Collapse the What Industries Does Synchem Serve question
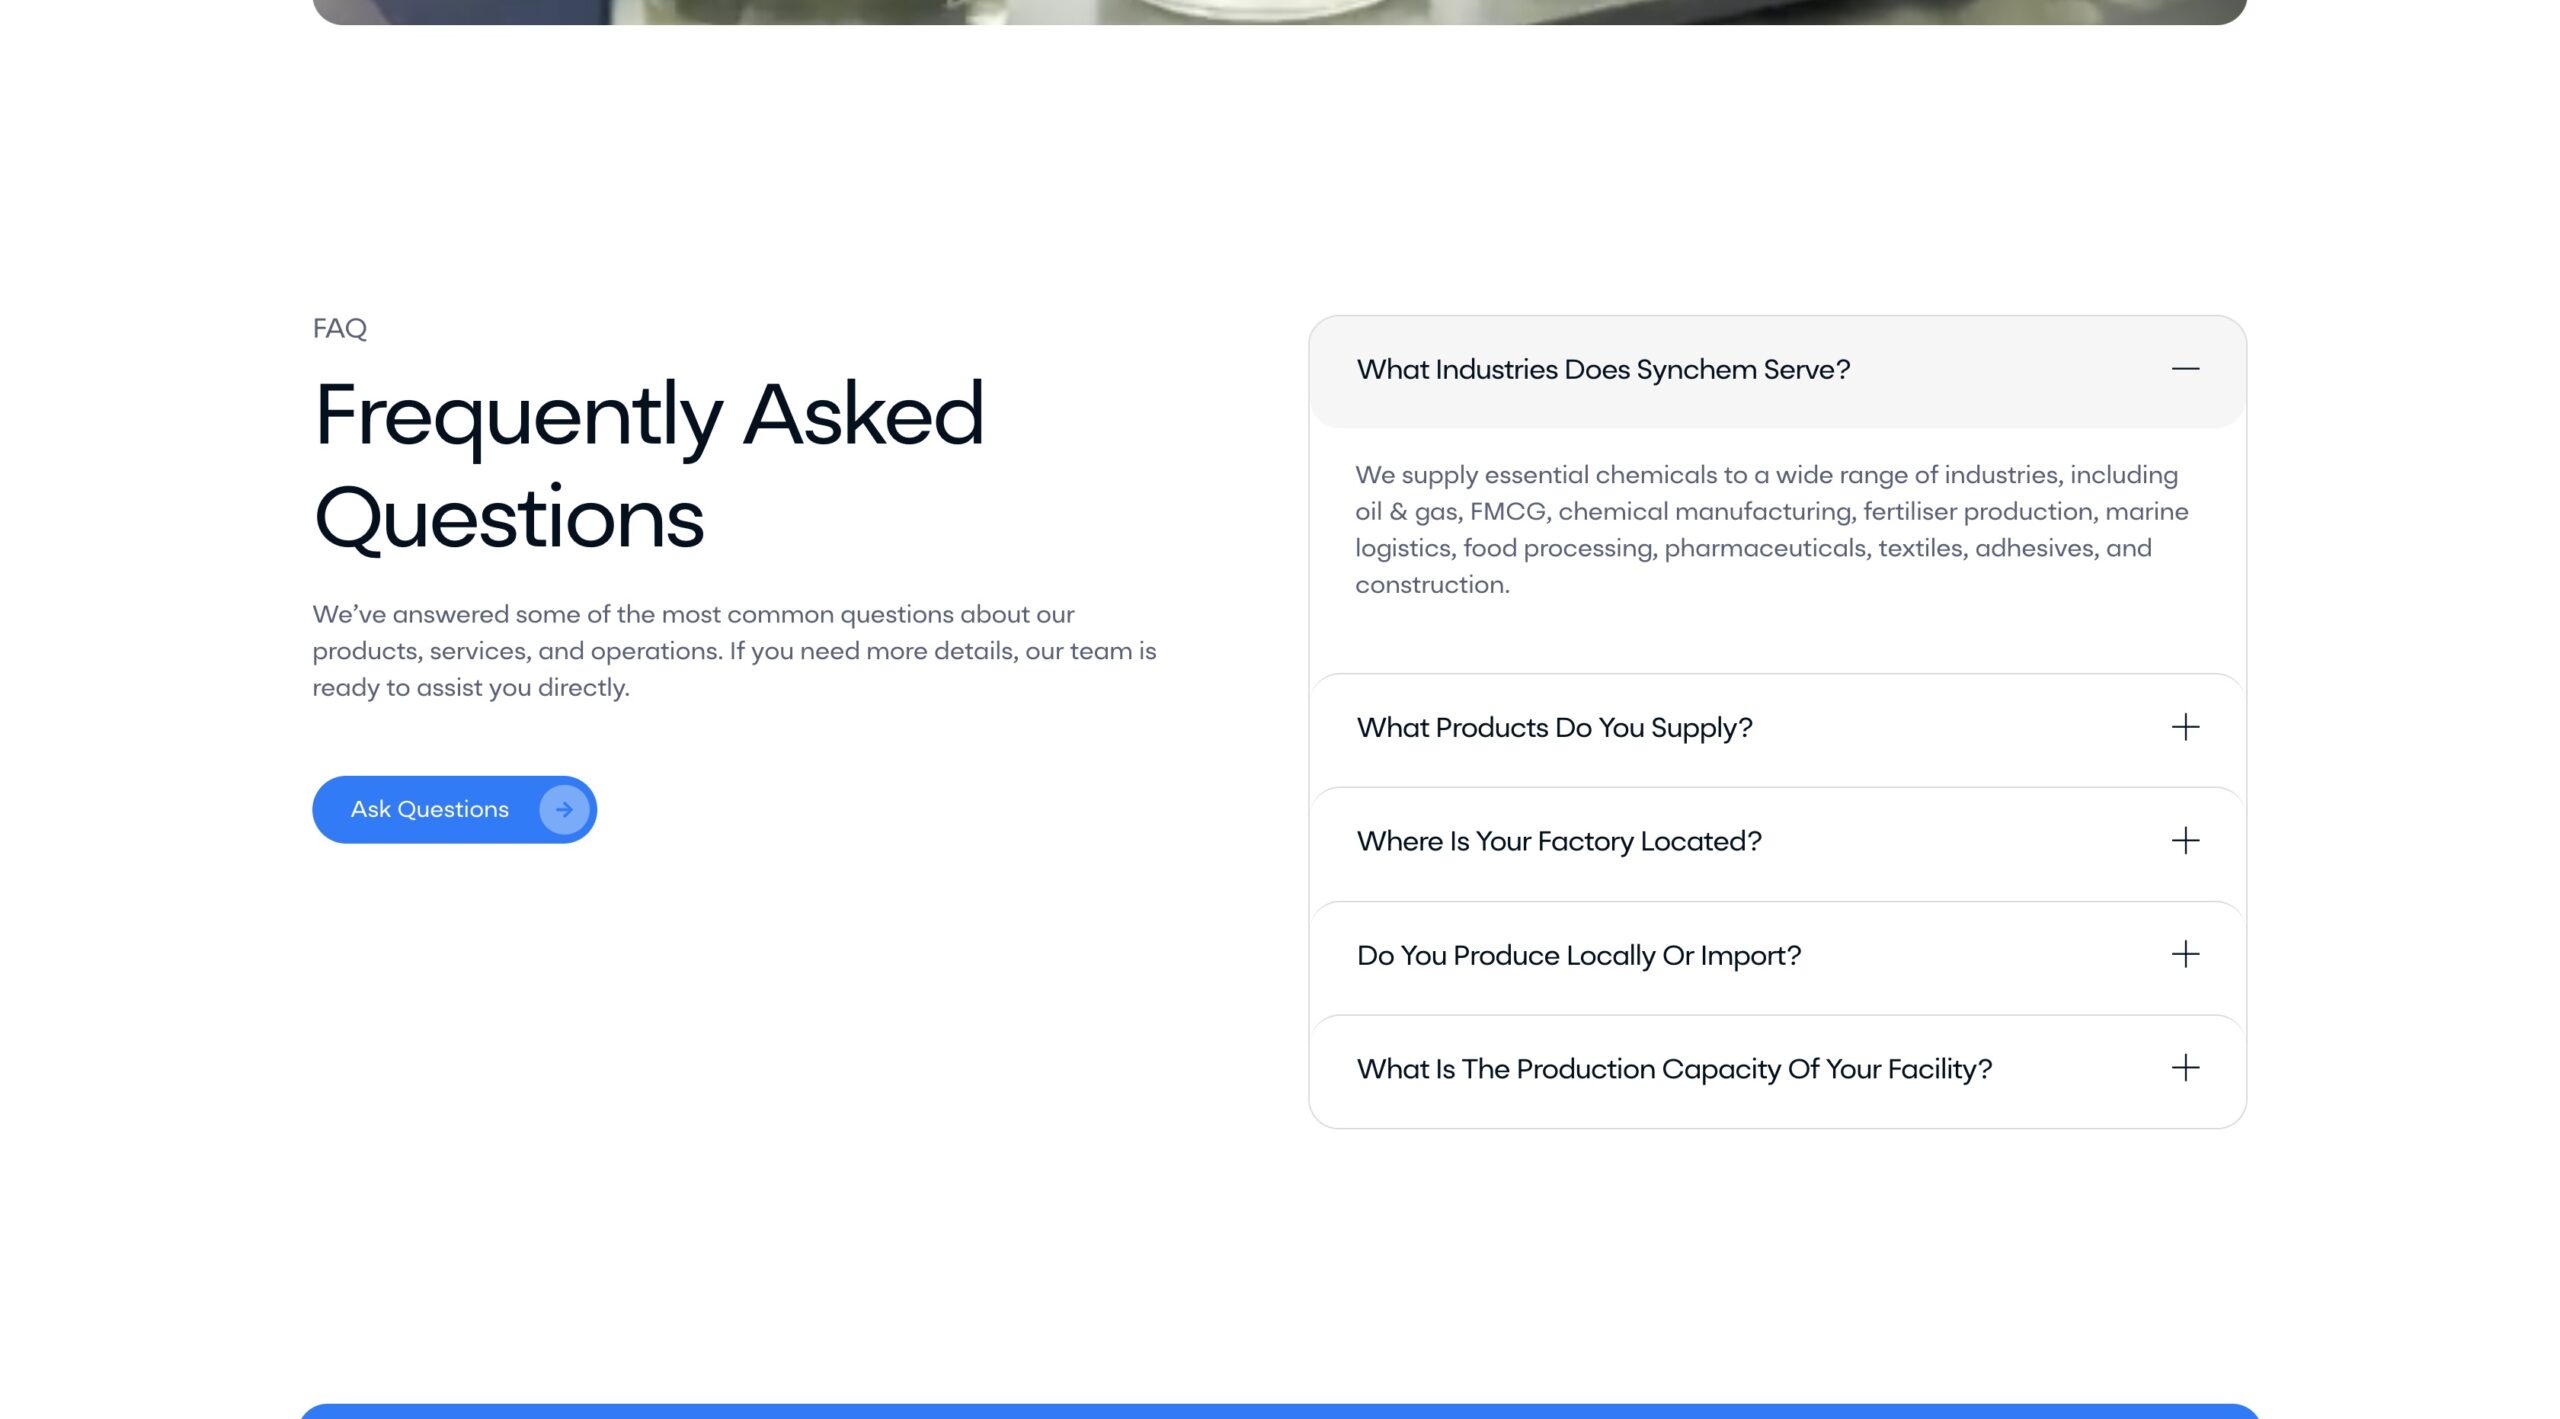 [1603, 370]
